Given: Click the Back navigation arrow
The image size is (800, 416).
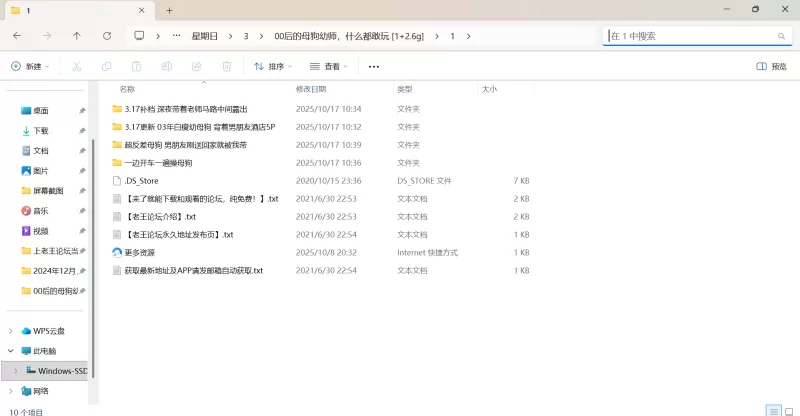Looking at the screenshot, I should pos(17,35).
